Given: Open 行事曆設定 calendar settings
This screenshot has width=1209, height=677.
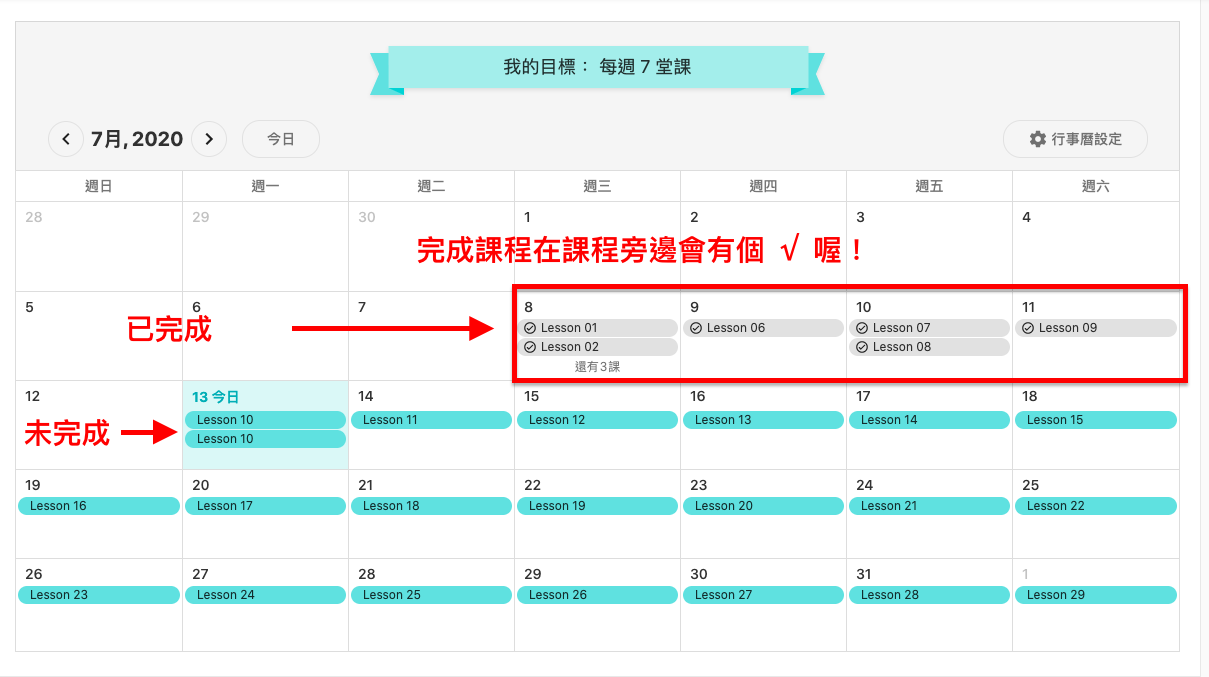Looking at the screenshot, I should (x=1075, y=139).
